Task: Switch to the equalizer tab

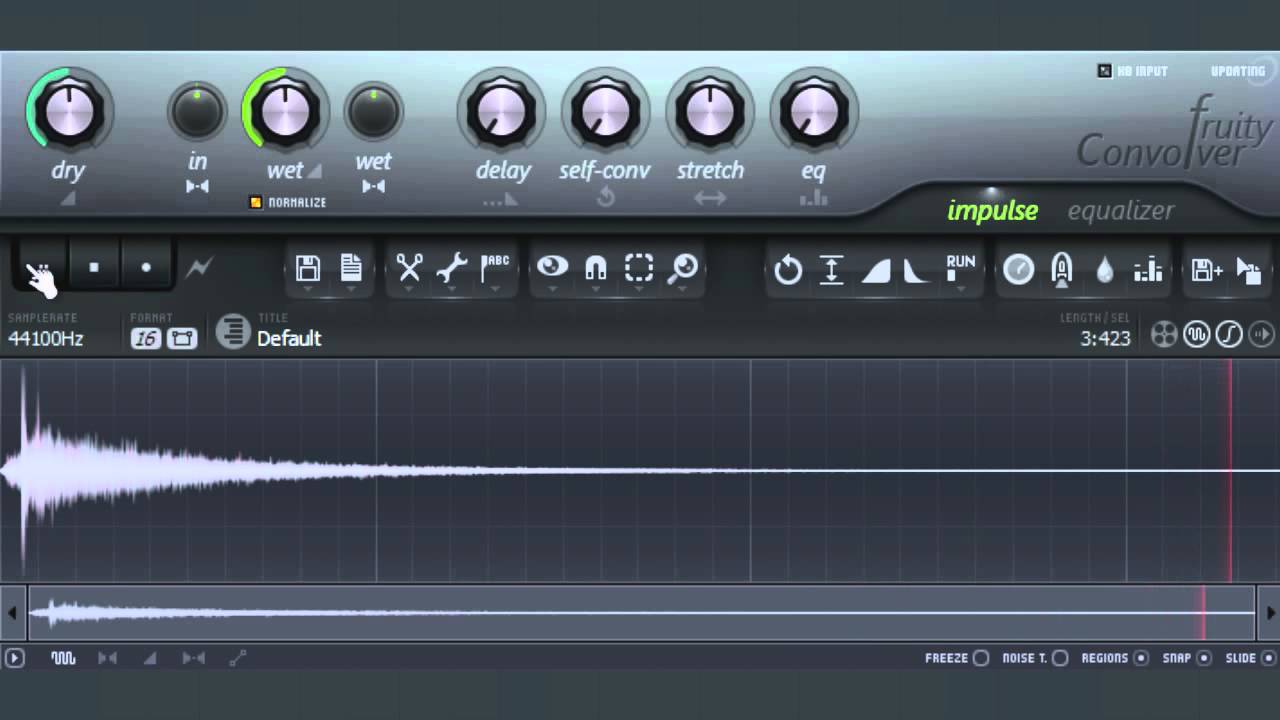Action: (1121, 211)
